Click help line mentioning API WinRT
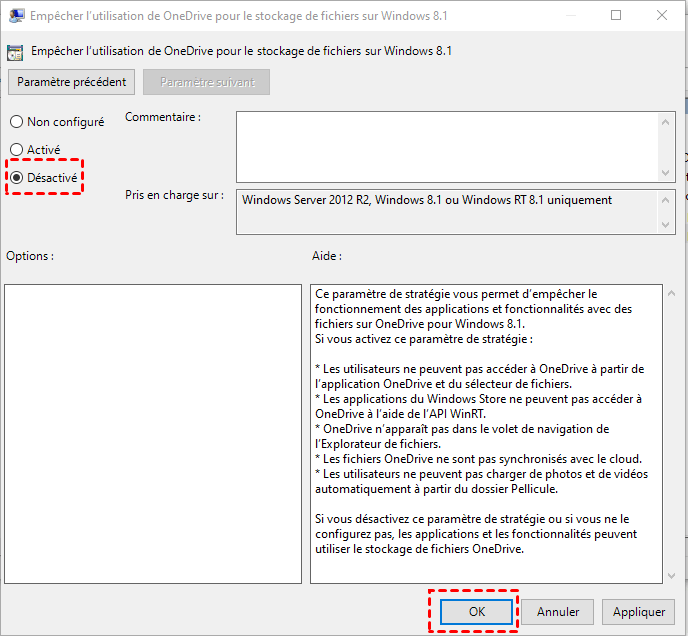Screen dimensions: 688x636 [x=478, y=406]
